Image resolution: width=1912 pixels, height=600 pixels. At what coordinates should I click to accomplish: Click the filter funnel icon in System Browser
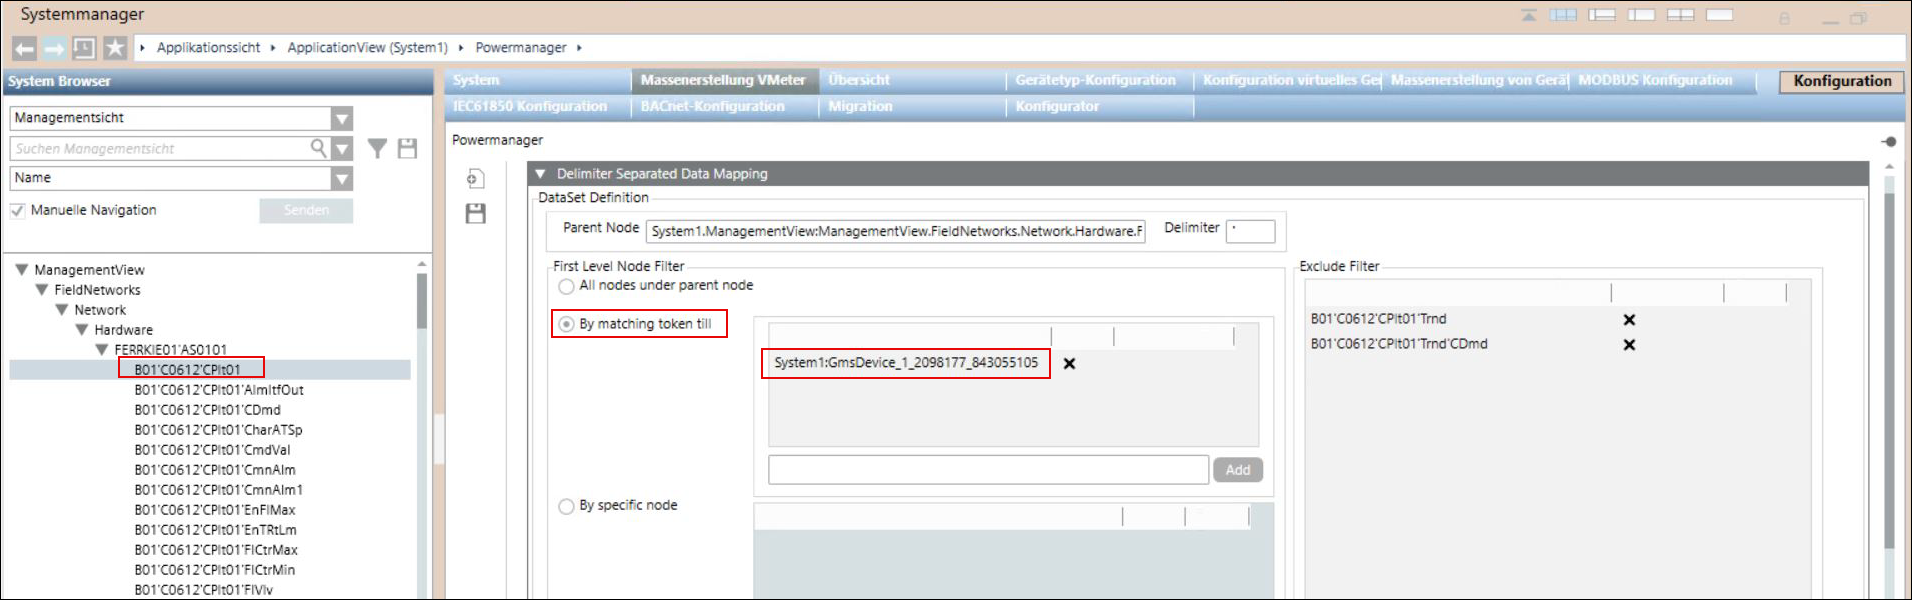point(377,149)
